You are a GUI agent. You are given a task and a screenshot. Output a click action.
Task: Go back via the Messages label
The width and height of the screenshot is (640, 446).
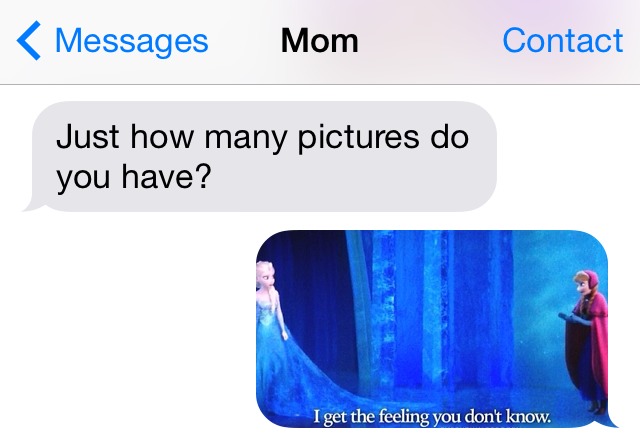(x=131, y=40)
